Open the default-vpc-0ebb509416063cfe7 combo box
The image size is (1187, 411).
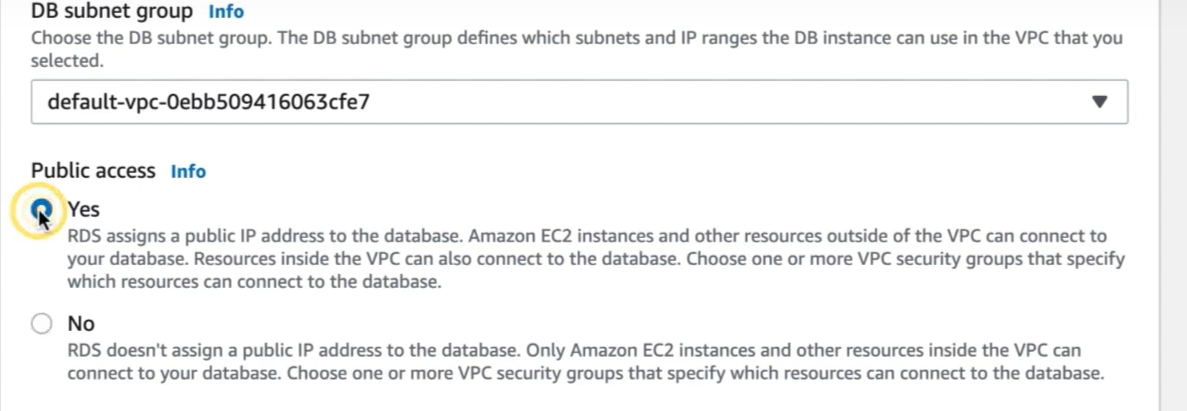pos(579,101)
